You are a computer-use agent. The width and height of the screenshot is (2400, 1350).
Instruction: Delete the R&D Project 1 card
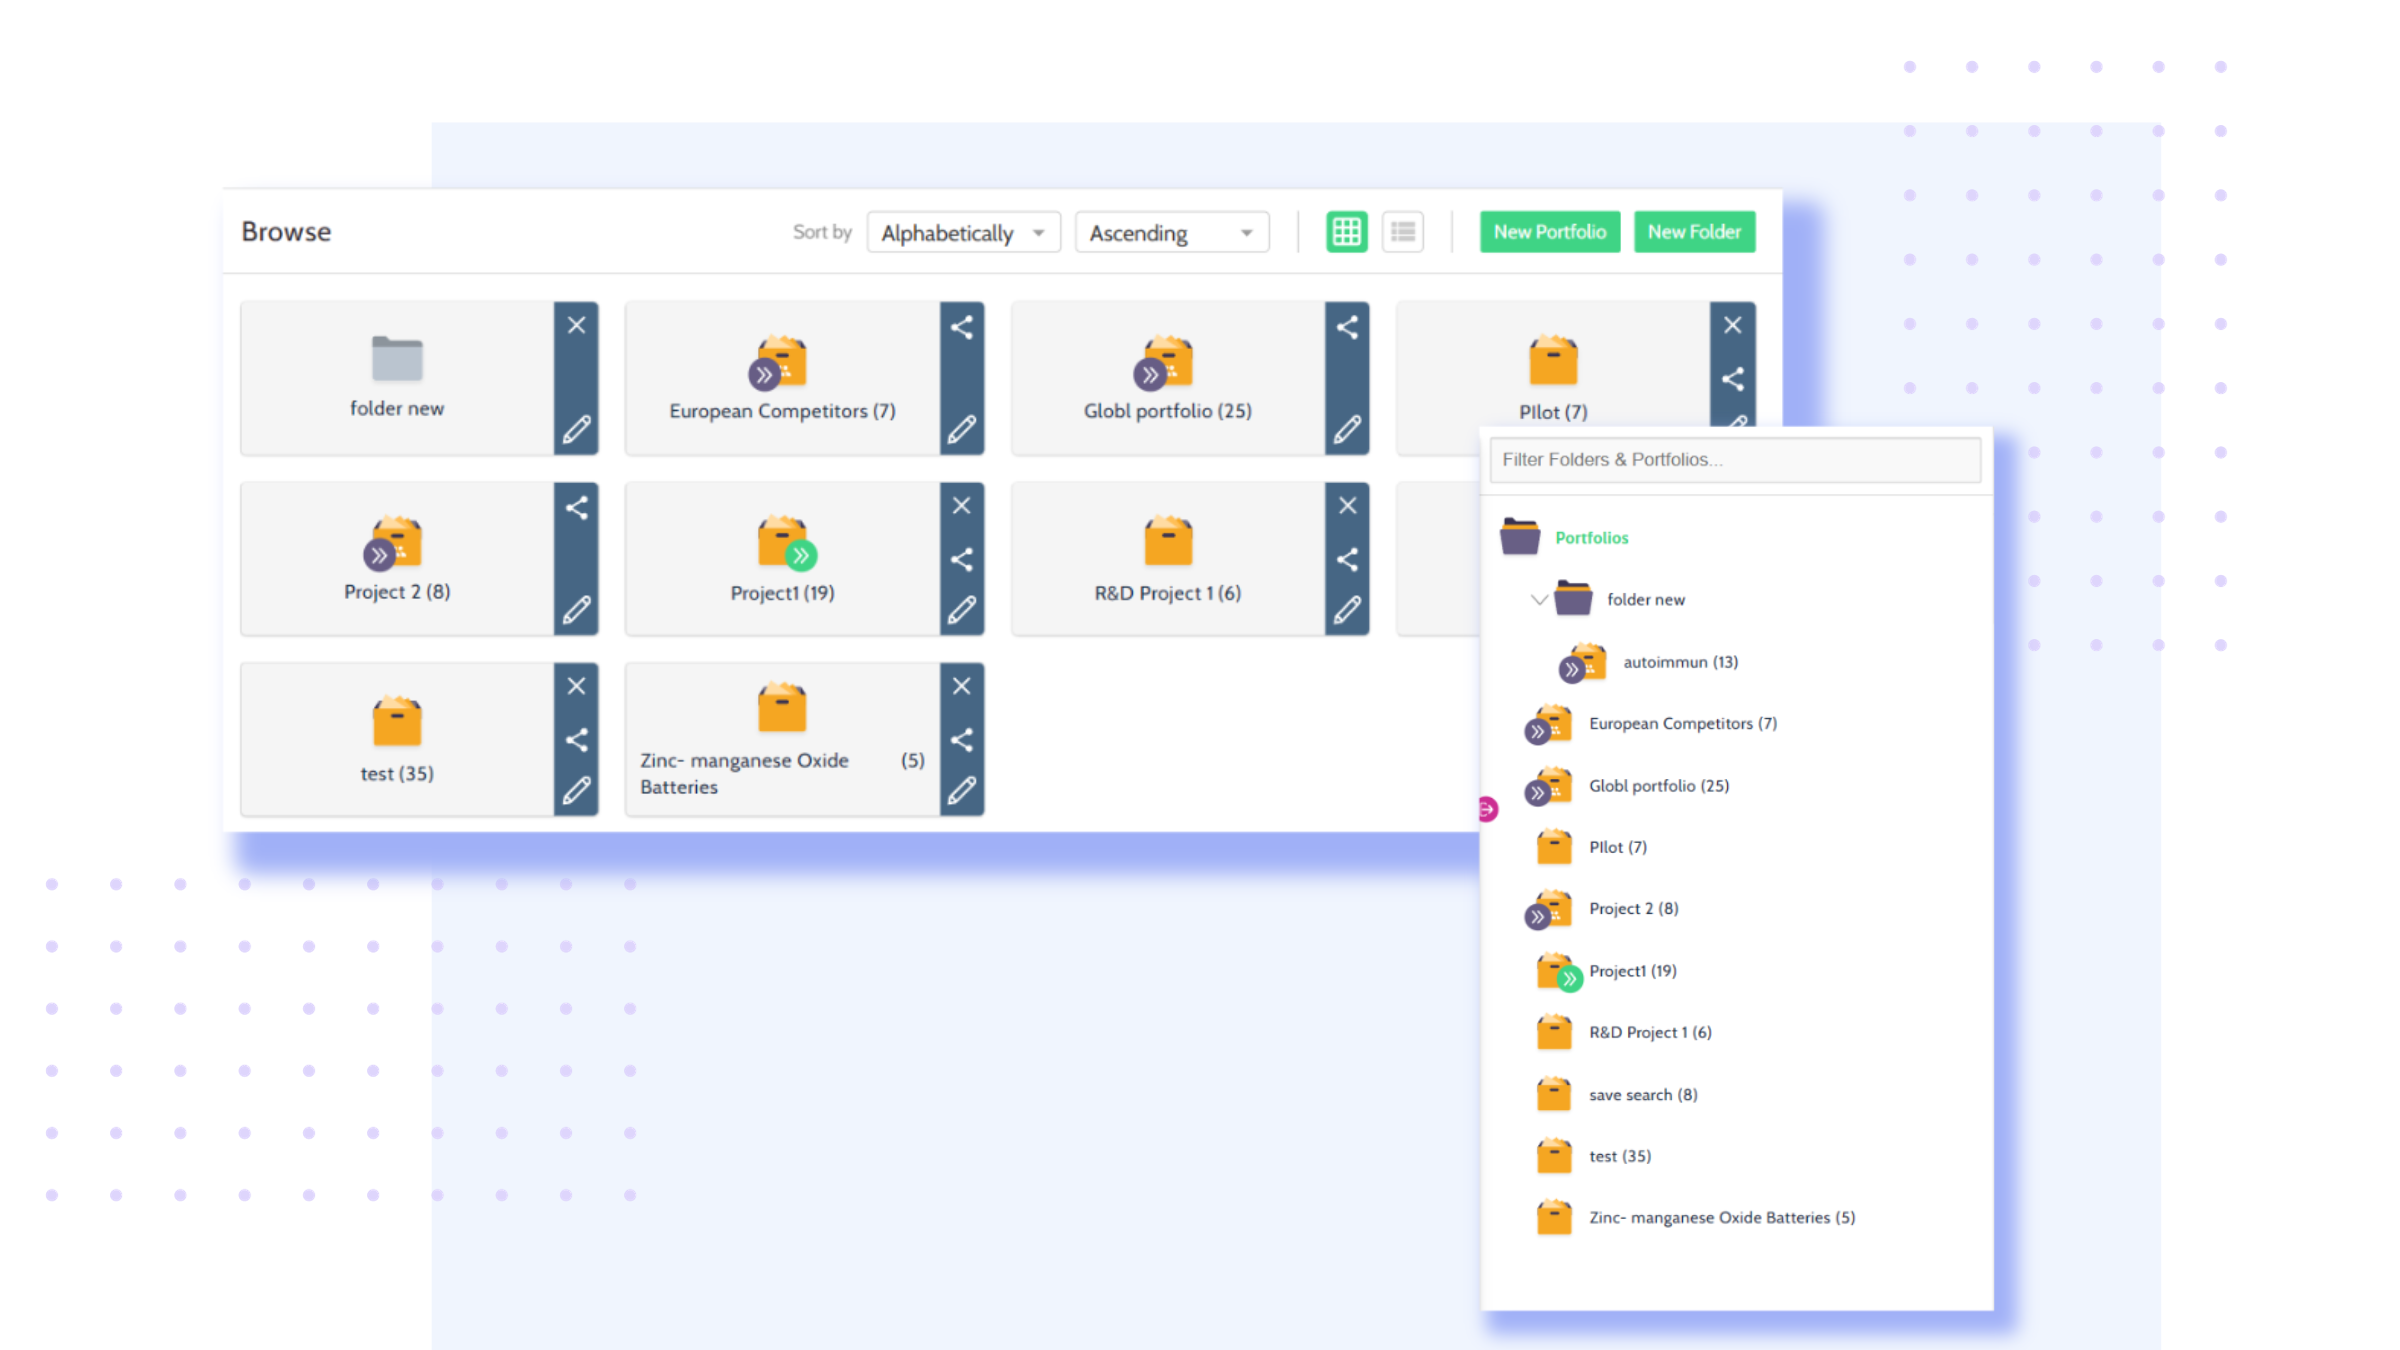coord(1347,506)
